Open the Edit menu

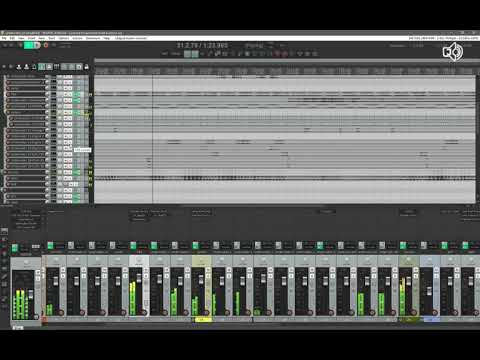coord(12,38)
